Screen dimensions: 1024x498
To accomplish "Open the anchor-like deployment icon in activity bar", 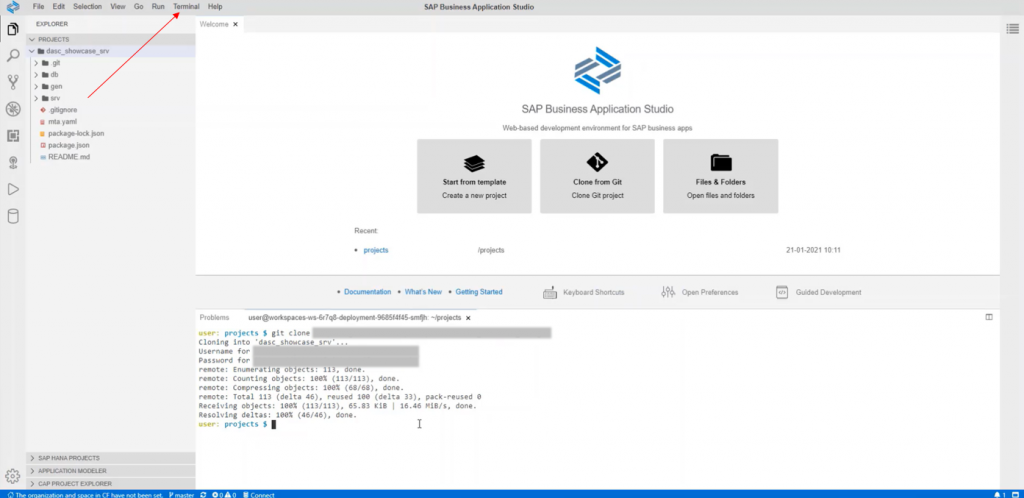I will point(12,163).
